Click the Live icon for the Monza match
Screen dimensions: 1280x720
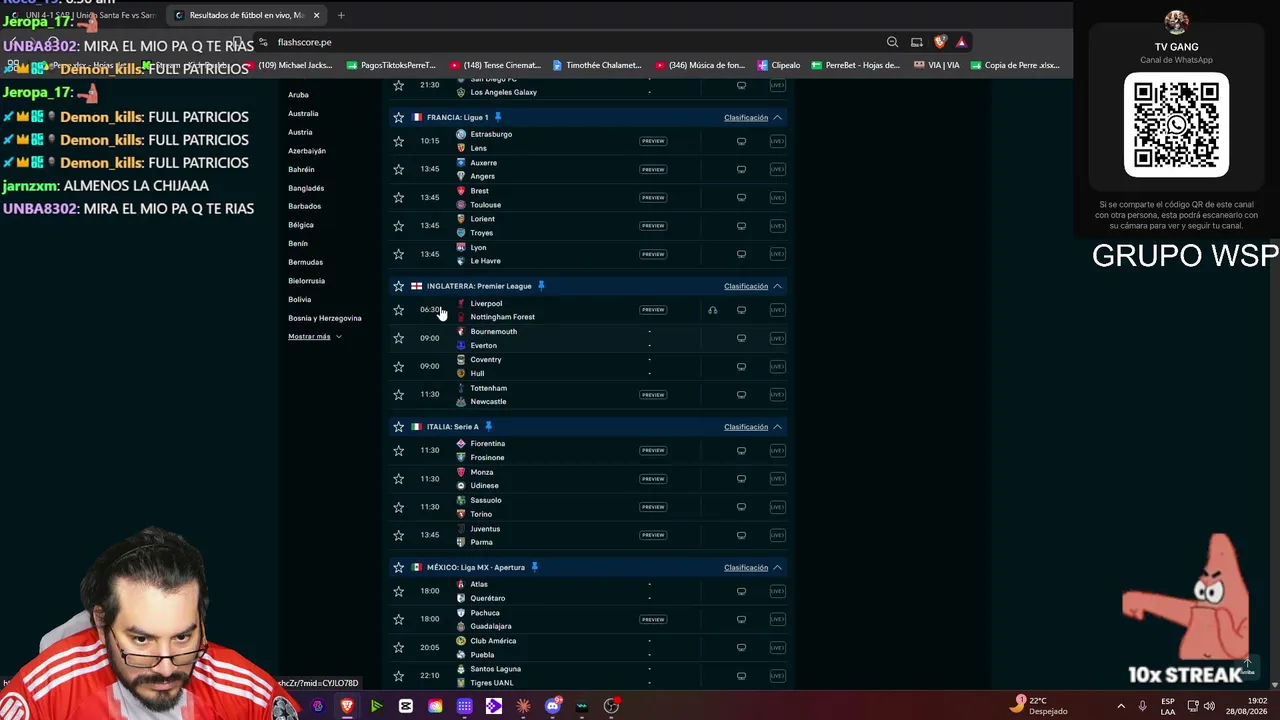[x=777, y=478]
